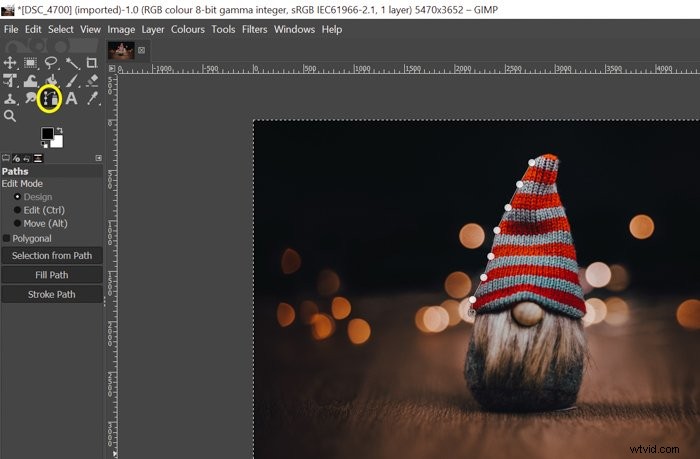
Task: Click the Stroke Path button
Action: click(52, 295)
